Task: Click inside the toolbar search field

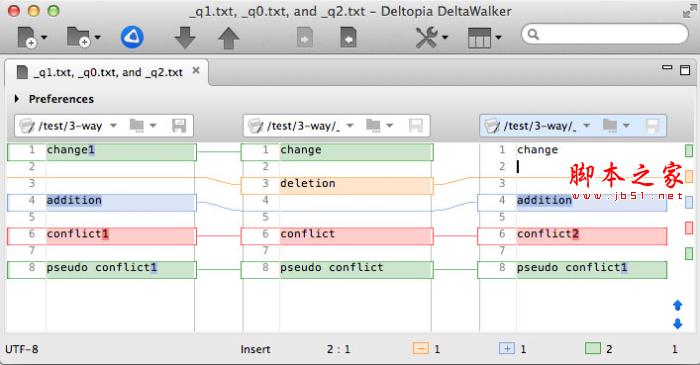Action: [605, 34]
